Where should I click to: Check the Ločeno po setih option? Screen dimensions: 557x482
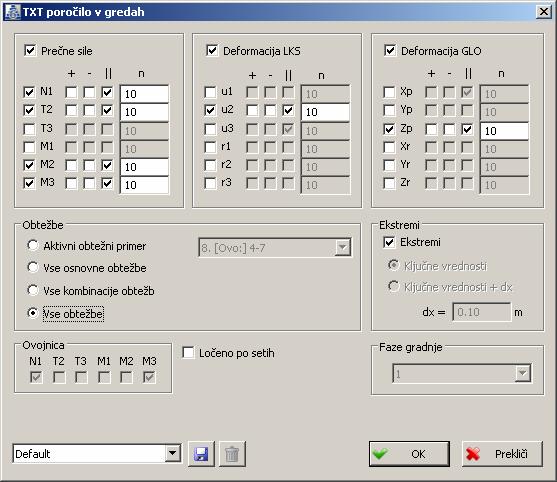point(188,353)
